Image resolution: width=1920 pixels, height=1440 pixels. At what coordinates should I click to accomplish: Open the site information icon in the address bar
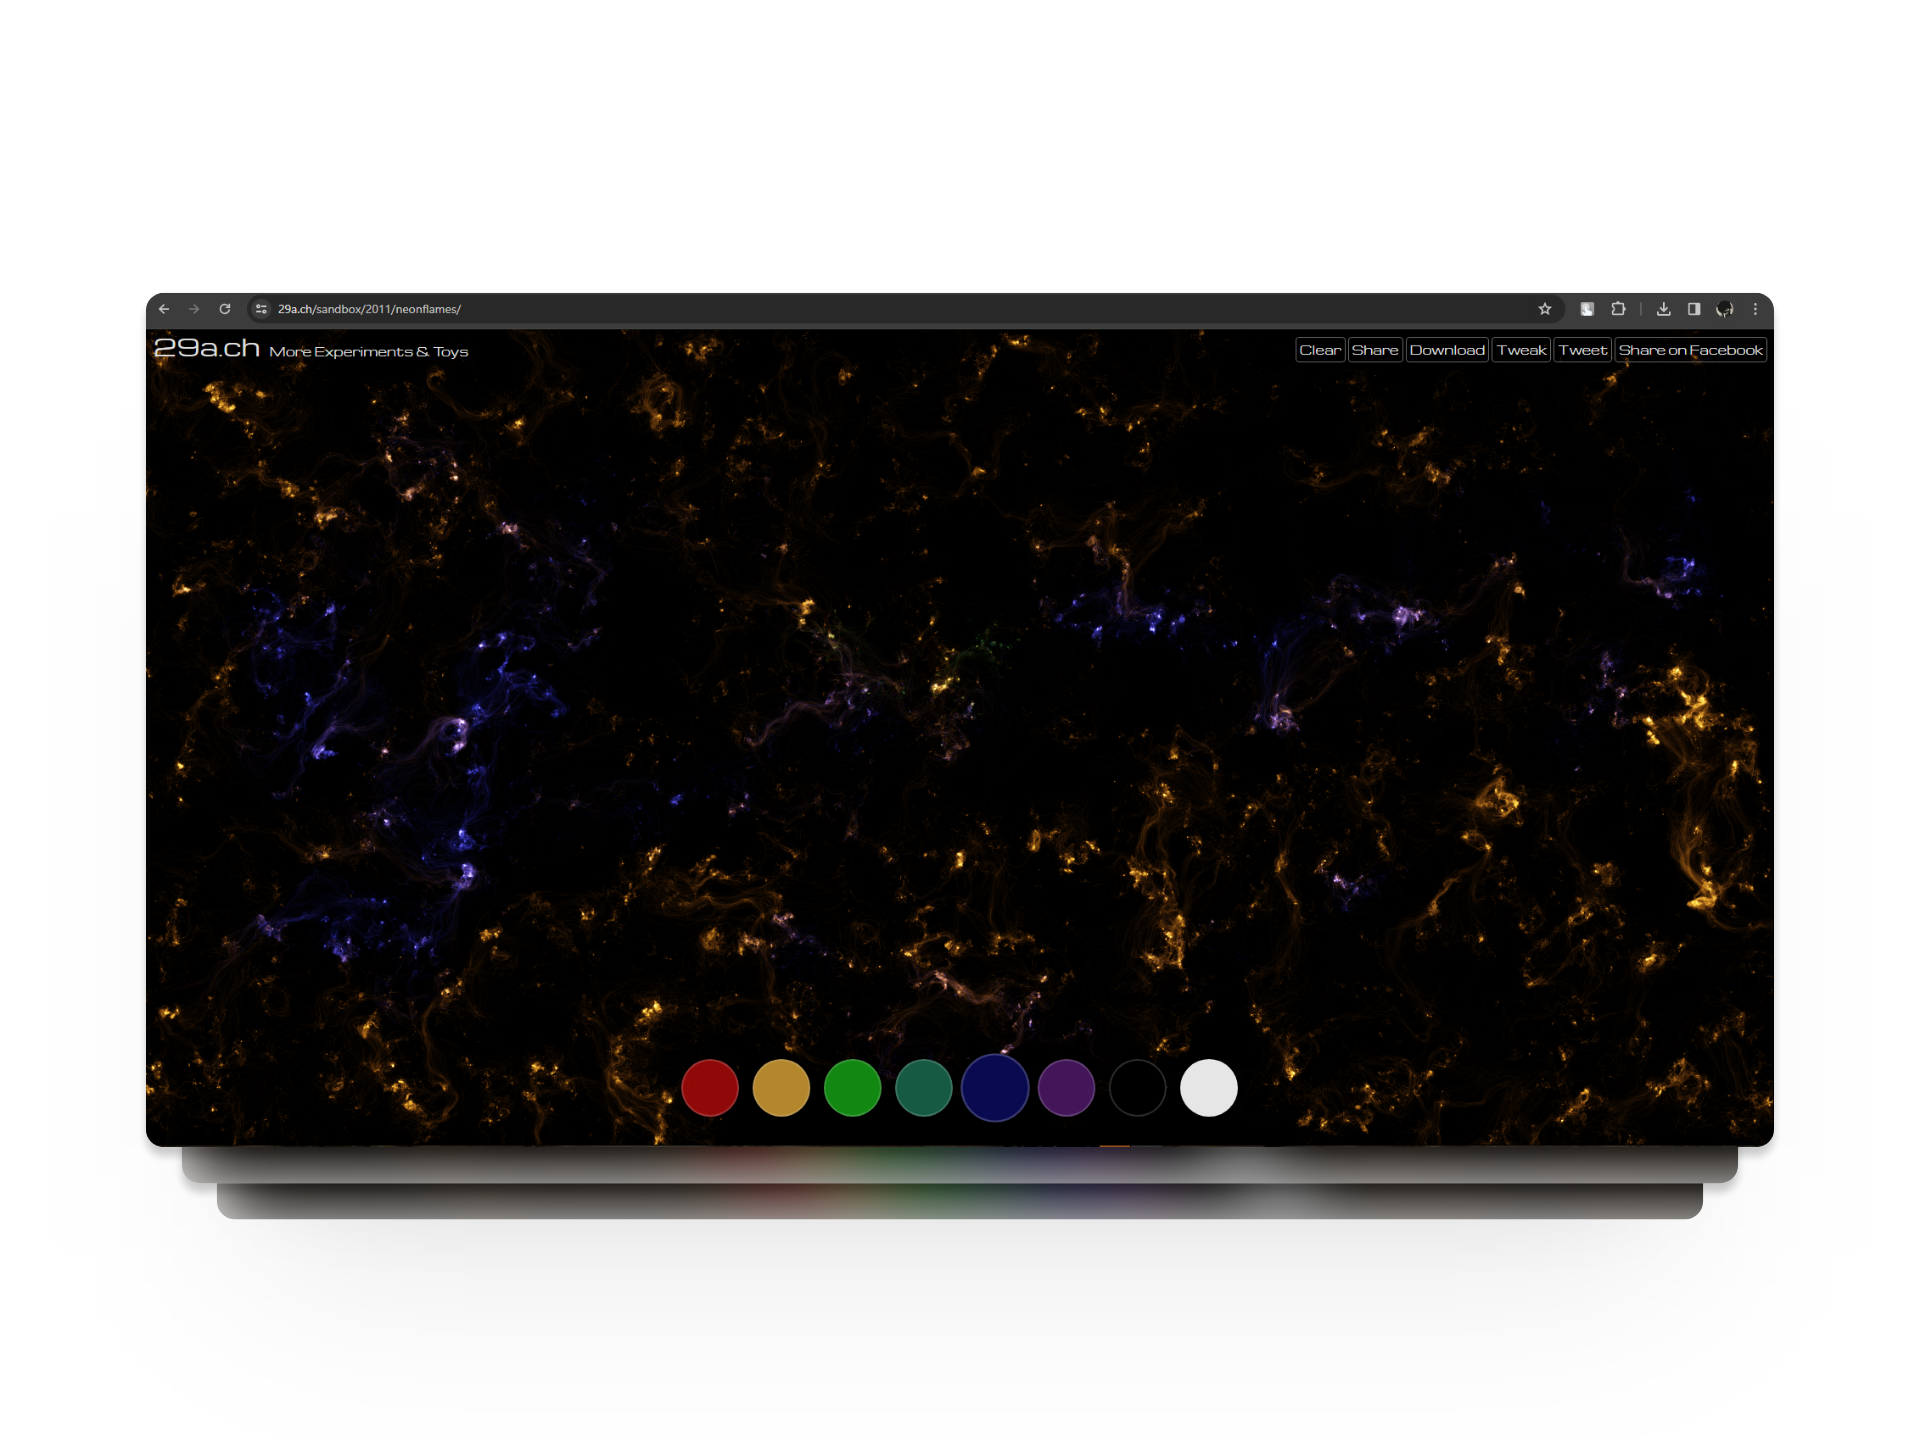tap(261, 309)
